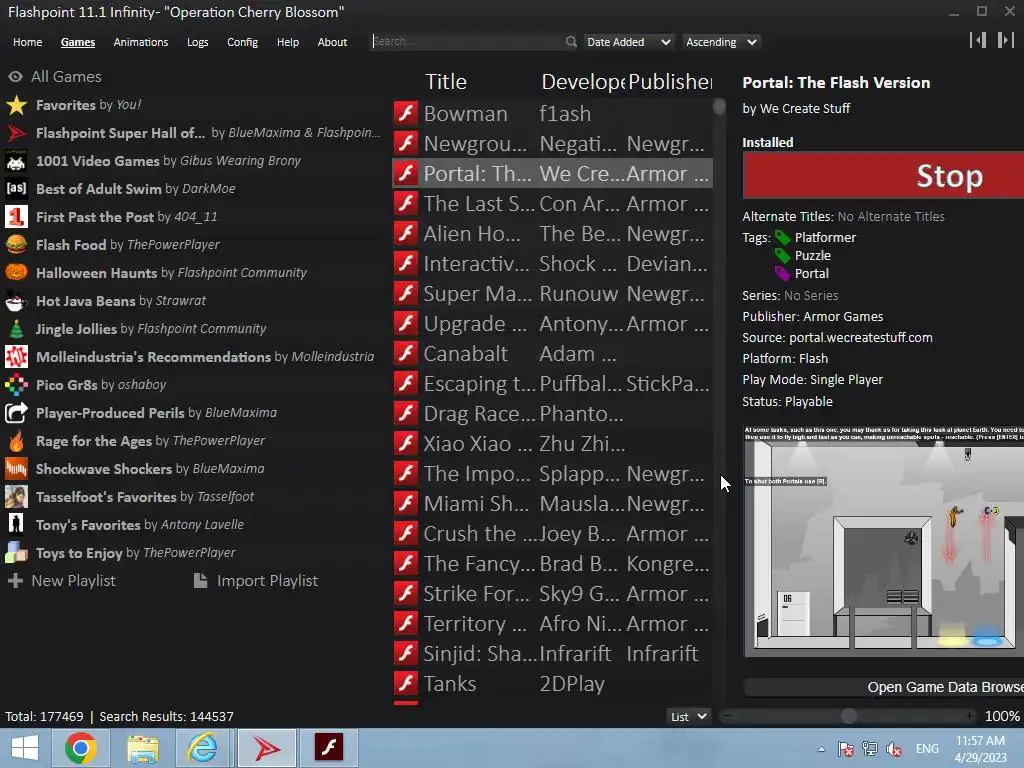1024x768 pixels.
Task: Click the Player-Produced Perils share icon
Action: pyautogui.click(x=16, y=413)
